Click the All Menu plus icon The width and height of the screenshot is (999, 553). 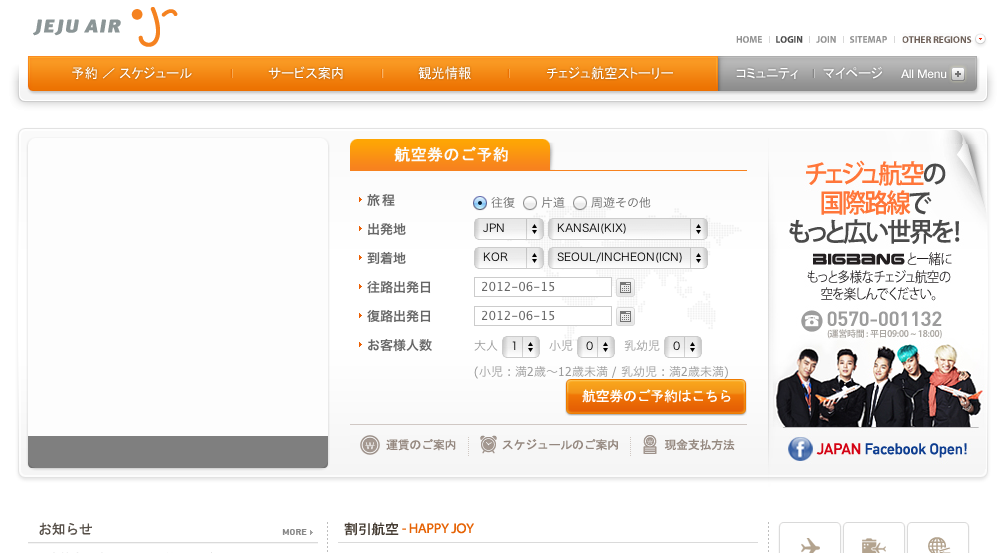tap(958, 74)
